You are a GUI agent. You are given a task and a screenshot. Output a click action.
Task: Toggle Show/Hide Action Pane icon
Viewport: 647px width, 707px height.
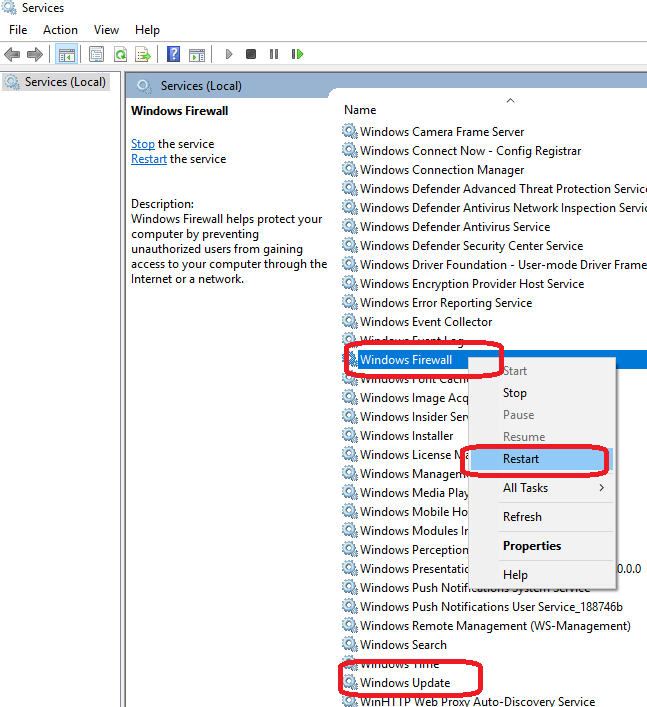pos(197,55)
